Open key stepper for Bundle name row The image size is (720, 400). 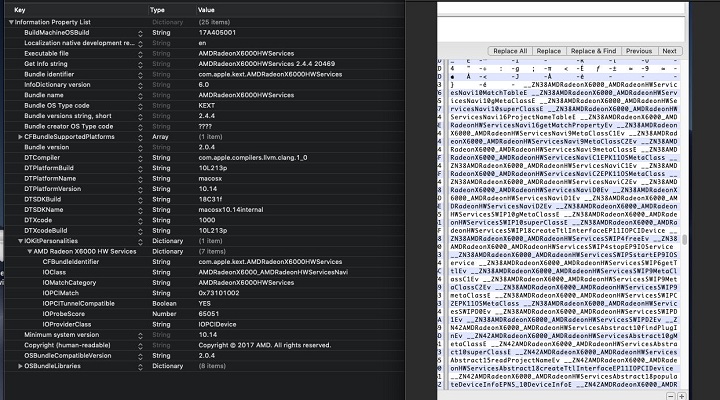click(x=140, y=96)
